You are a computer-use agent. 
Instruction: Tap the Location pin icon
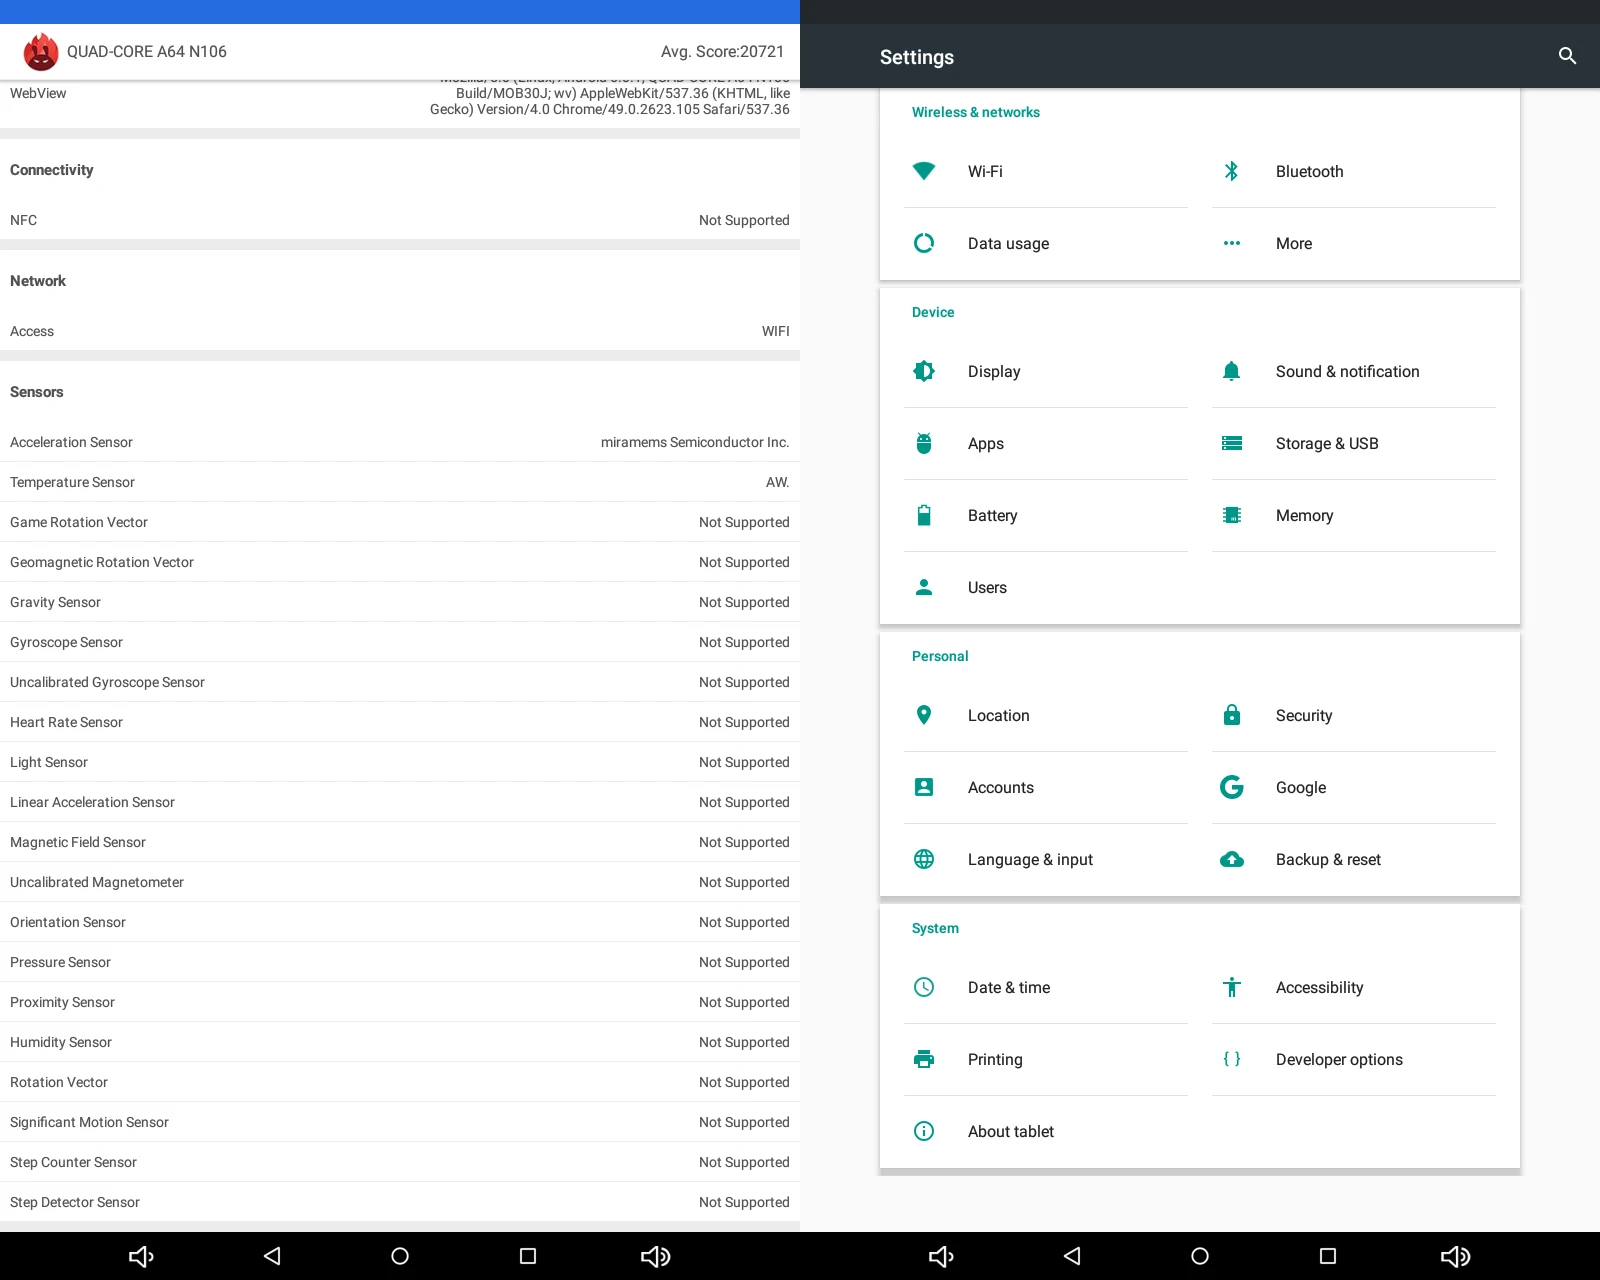point(924,715)
